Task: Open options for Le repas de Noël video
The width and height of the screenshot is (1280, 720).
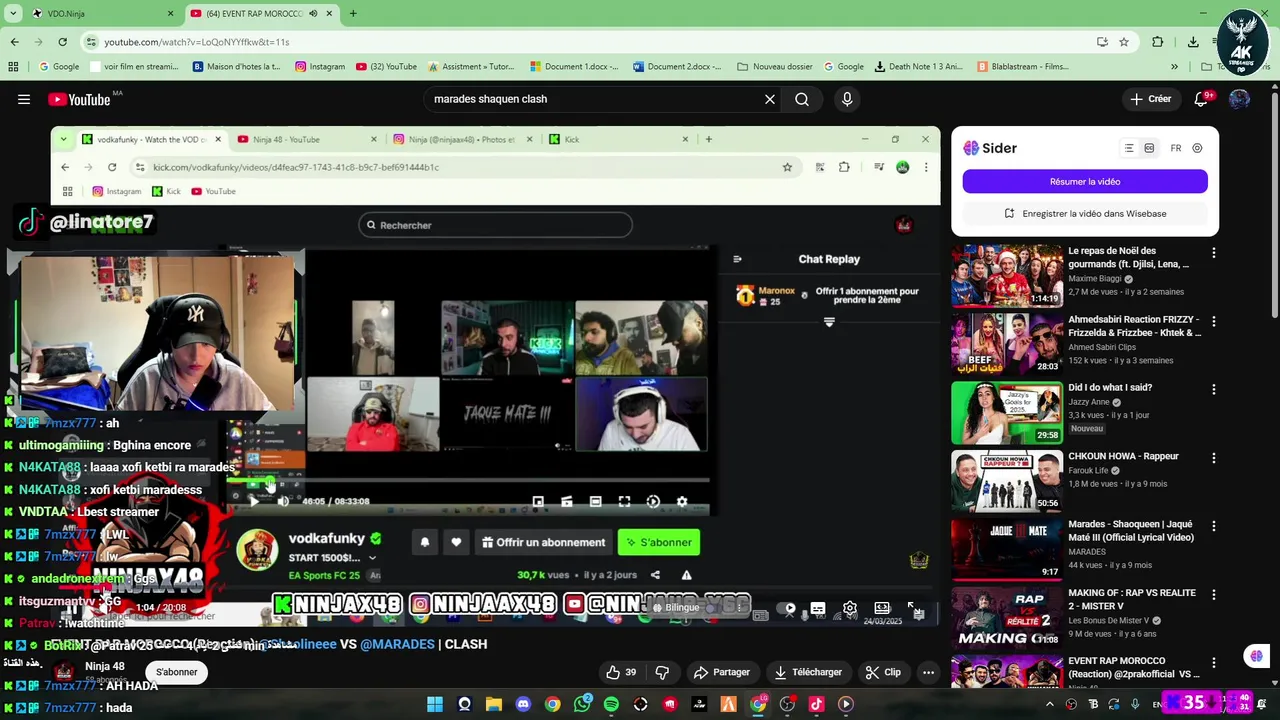Action: pos(1214,253)
